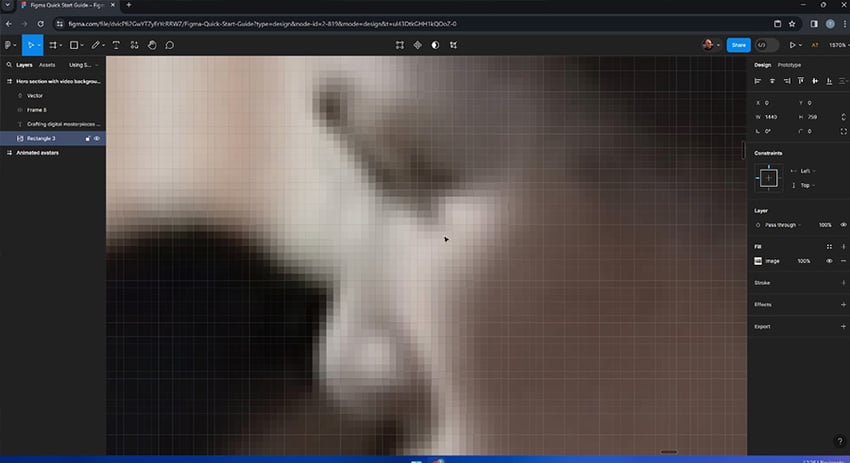This screenshot has width=850, height=463.
Task: Select the Frame tool
Action: (x=53, y=46)
